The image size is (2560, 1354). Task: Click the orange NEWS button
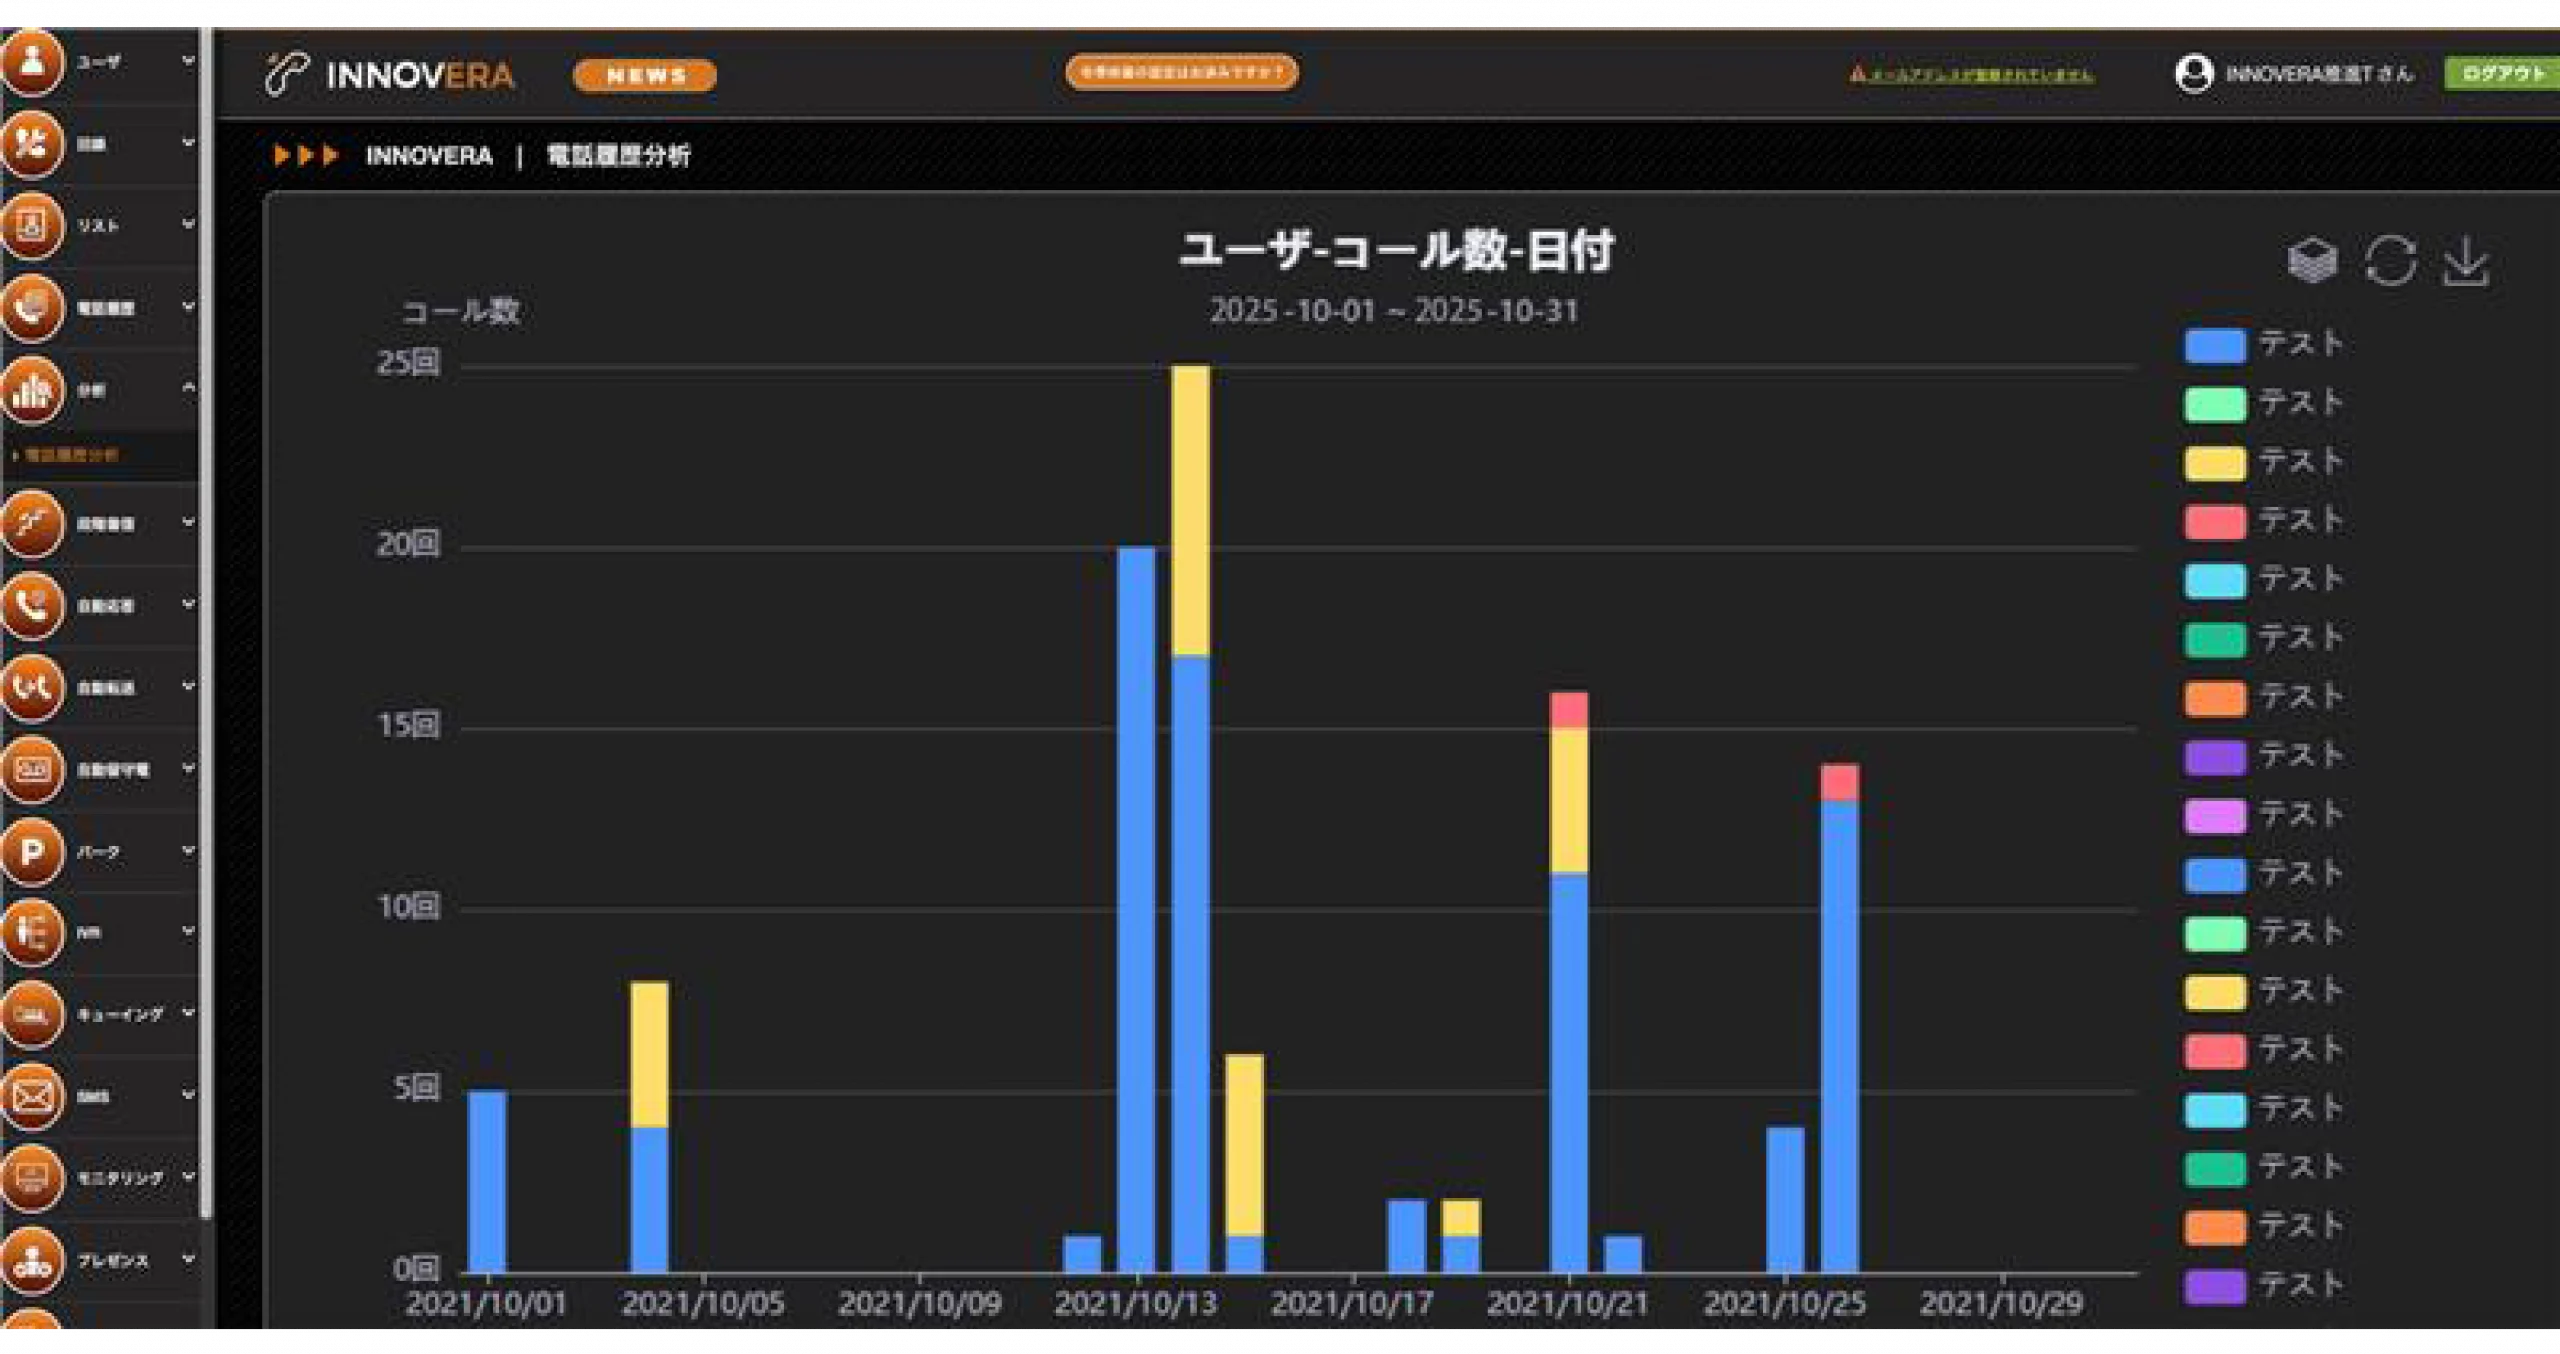pos(645,76)
